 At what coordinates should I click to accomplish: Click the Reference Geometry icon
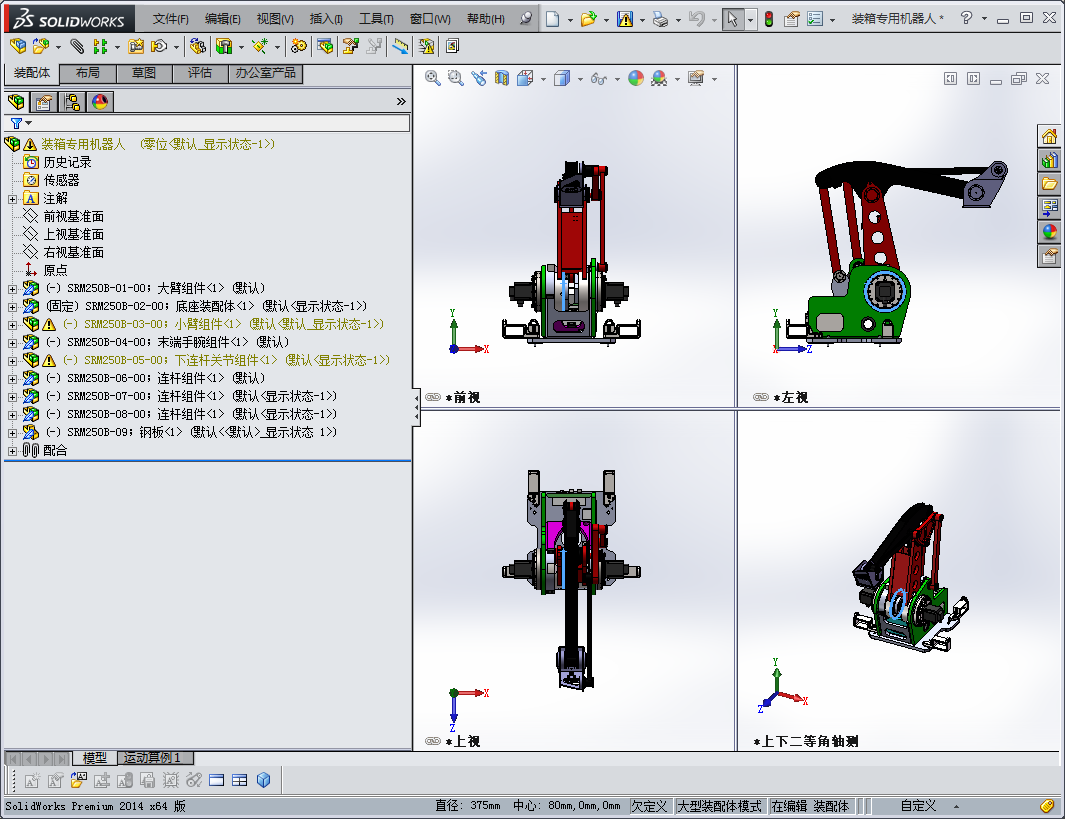(259, 46)
